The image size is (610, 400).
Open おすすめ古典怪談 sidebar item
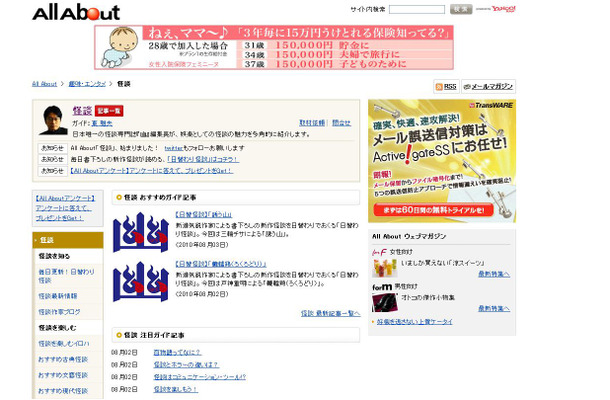64,359
